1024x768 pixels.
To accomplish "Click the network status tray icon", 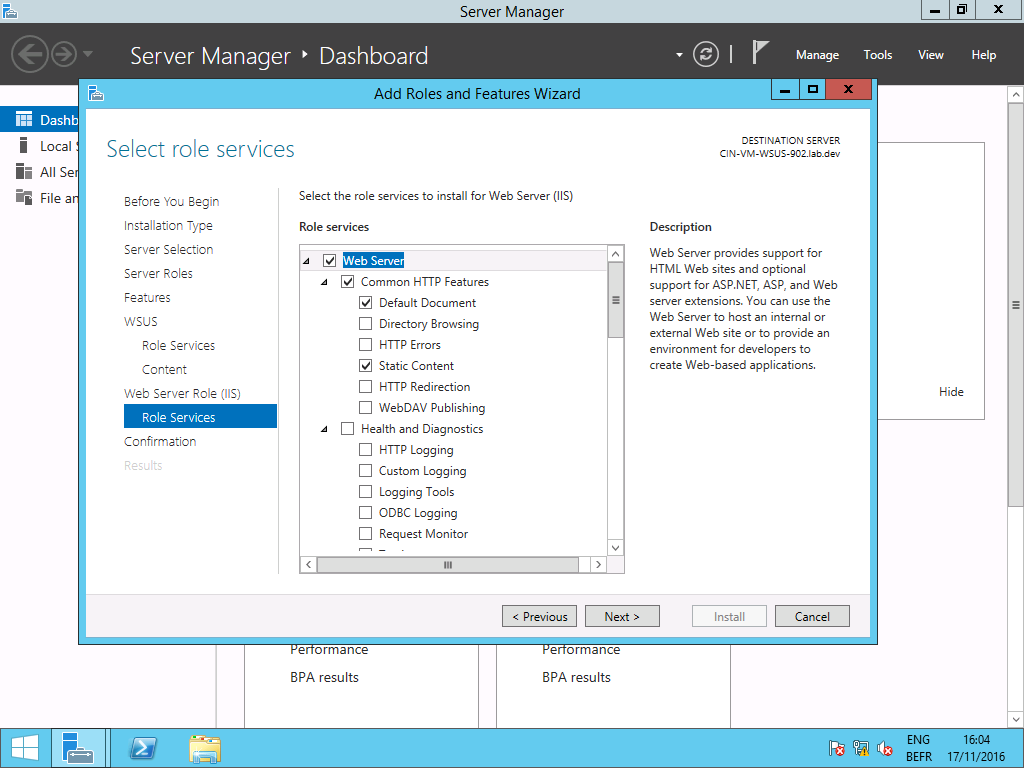I will 861,748.
